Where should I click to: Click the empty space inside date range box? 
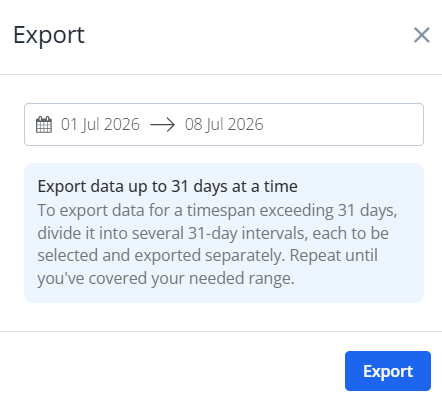tap(343, 124)
